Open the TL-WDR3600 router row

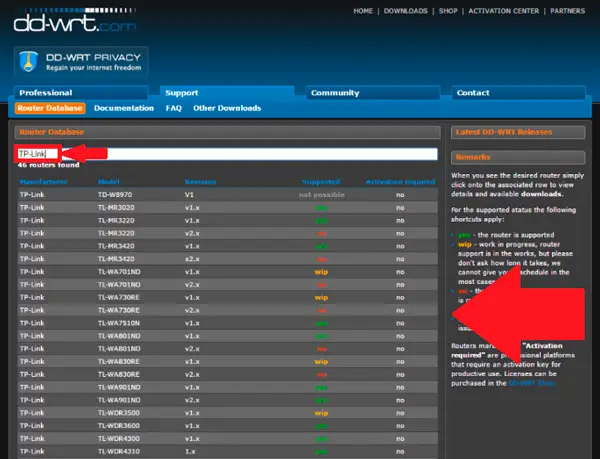pos(227,426)
